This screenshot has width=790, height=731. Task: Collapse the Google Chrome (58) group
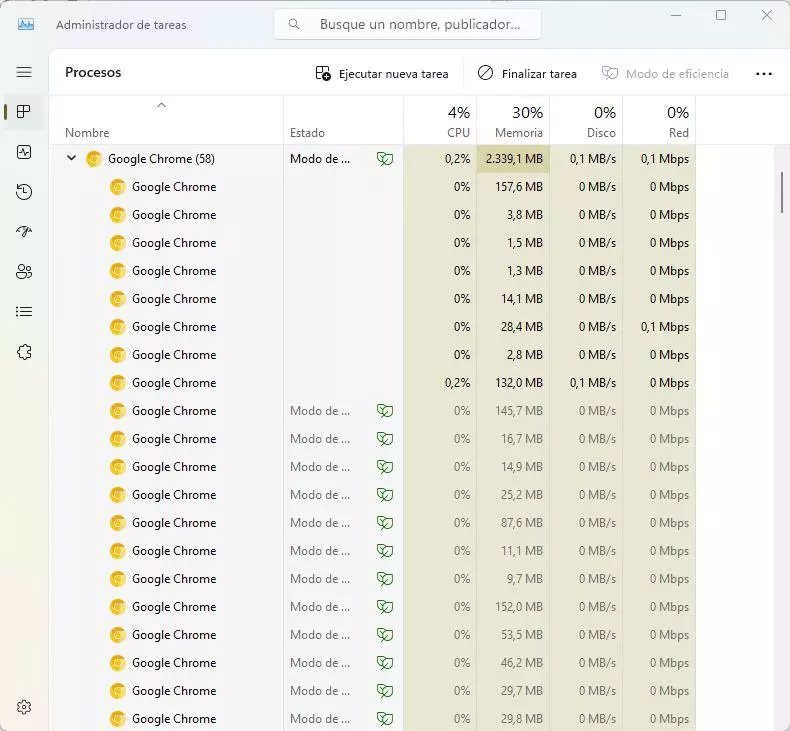(x=71, y=158)
